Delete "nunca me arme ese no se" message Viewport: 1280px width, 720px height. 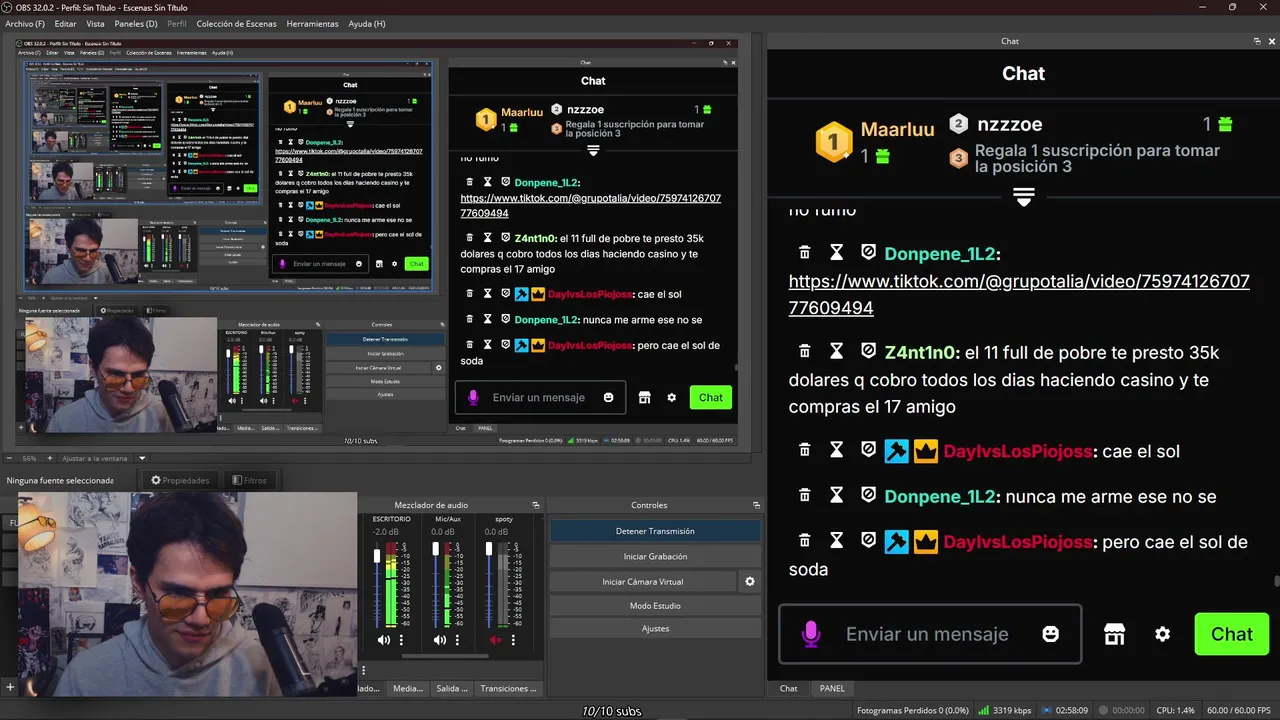(804, 496)
